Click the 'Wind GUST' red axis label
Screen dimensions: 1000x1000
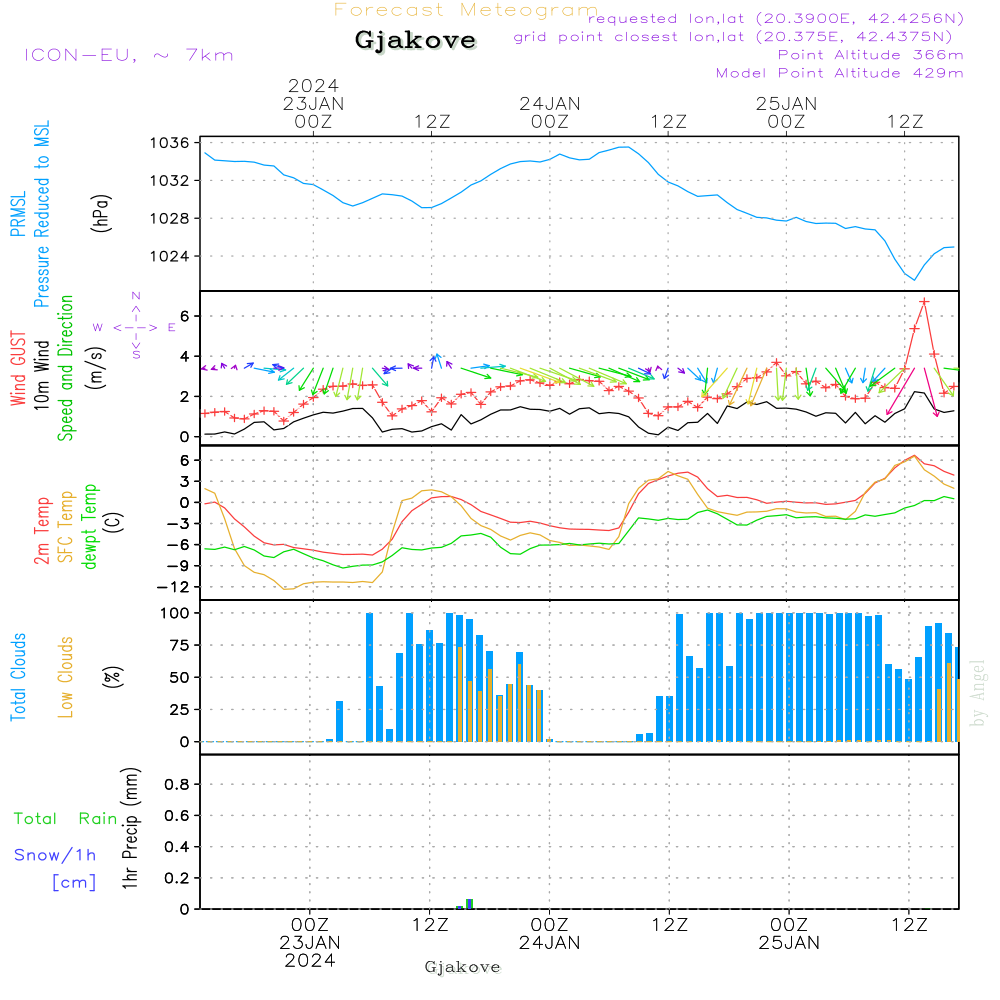click(x=18, y=369)
